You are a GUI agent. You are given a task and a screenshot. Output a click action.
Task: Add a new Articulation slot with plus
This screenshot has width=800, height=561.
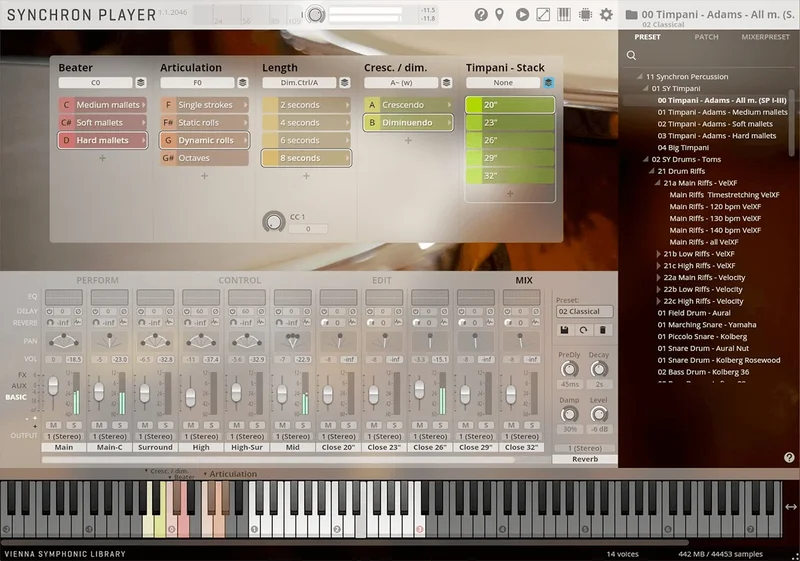pyautogui.click(x=205, y=176)
